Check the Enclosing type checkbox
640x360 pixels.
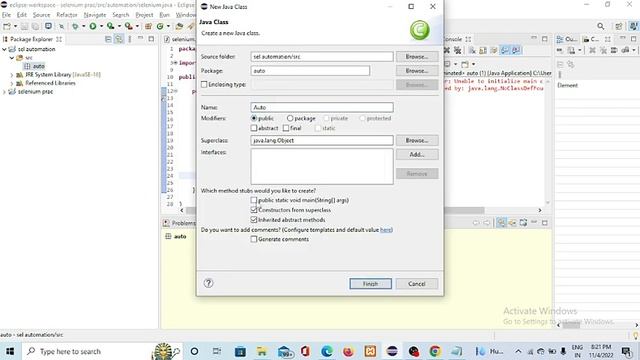pos(204,84)
